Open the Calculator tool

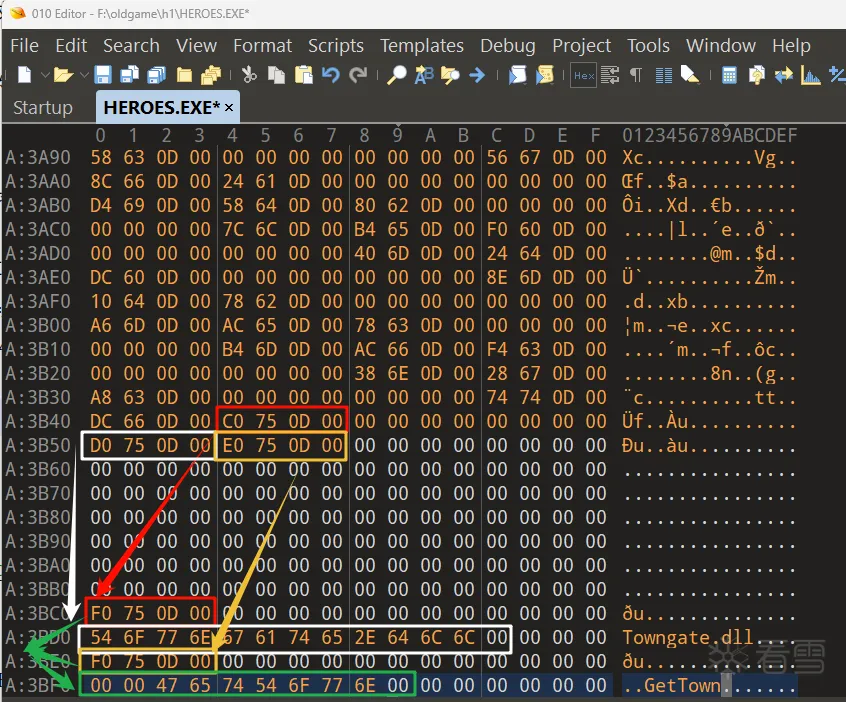click(730, 75)
